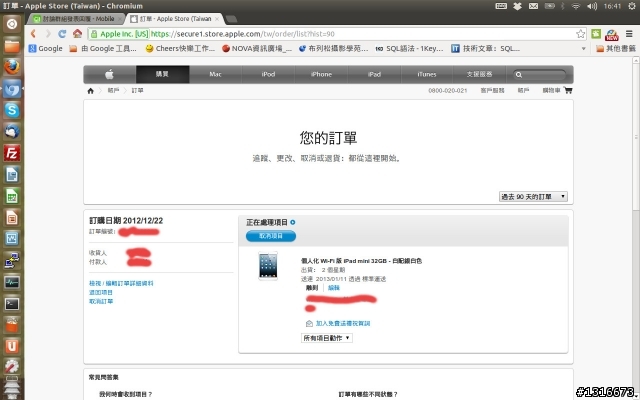Open the Google bookmark

46,49
